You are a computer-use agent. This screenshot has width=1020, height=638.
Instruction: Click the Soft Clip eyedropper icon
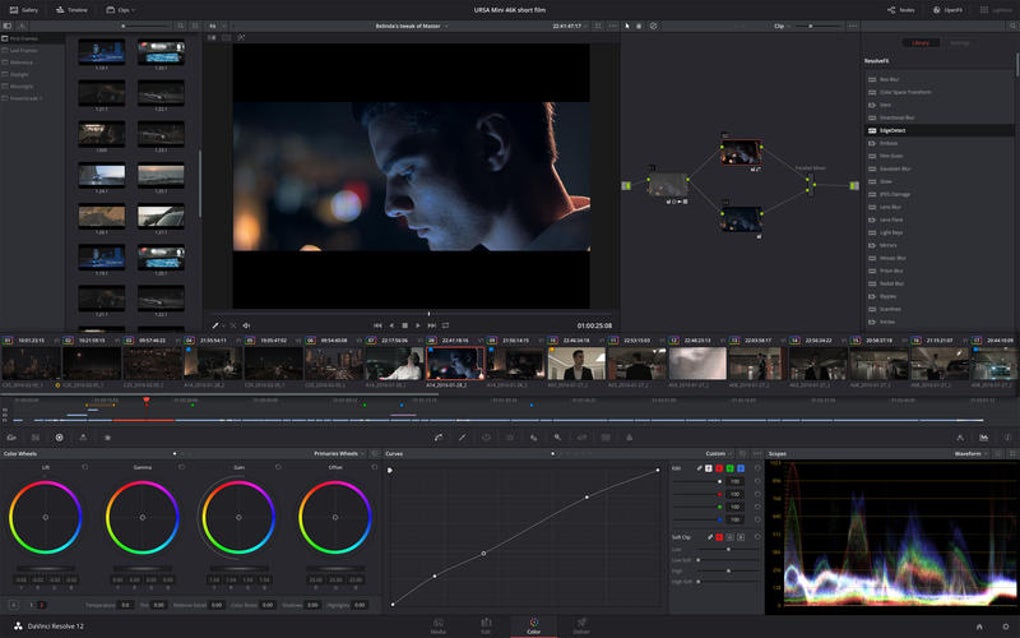(711, 536)
